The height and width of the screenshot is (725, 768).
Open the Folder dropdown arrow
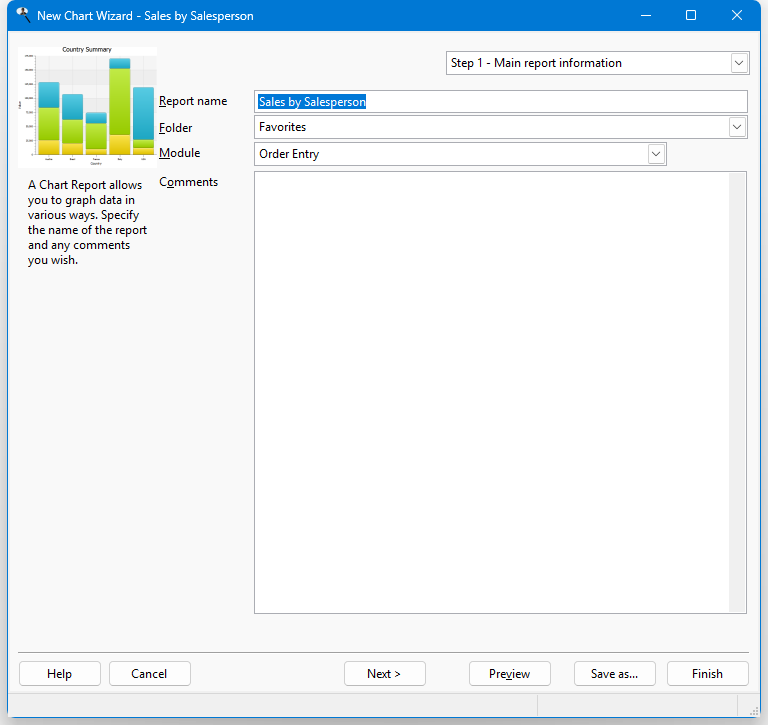click(x=737, y=127)
